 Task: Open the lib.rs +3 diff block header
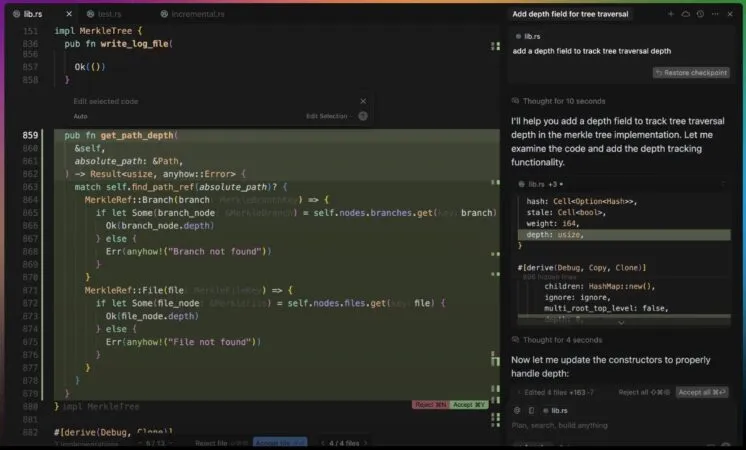(x=540, y=184)
